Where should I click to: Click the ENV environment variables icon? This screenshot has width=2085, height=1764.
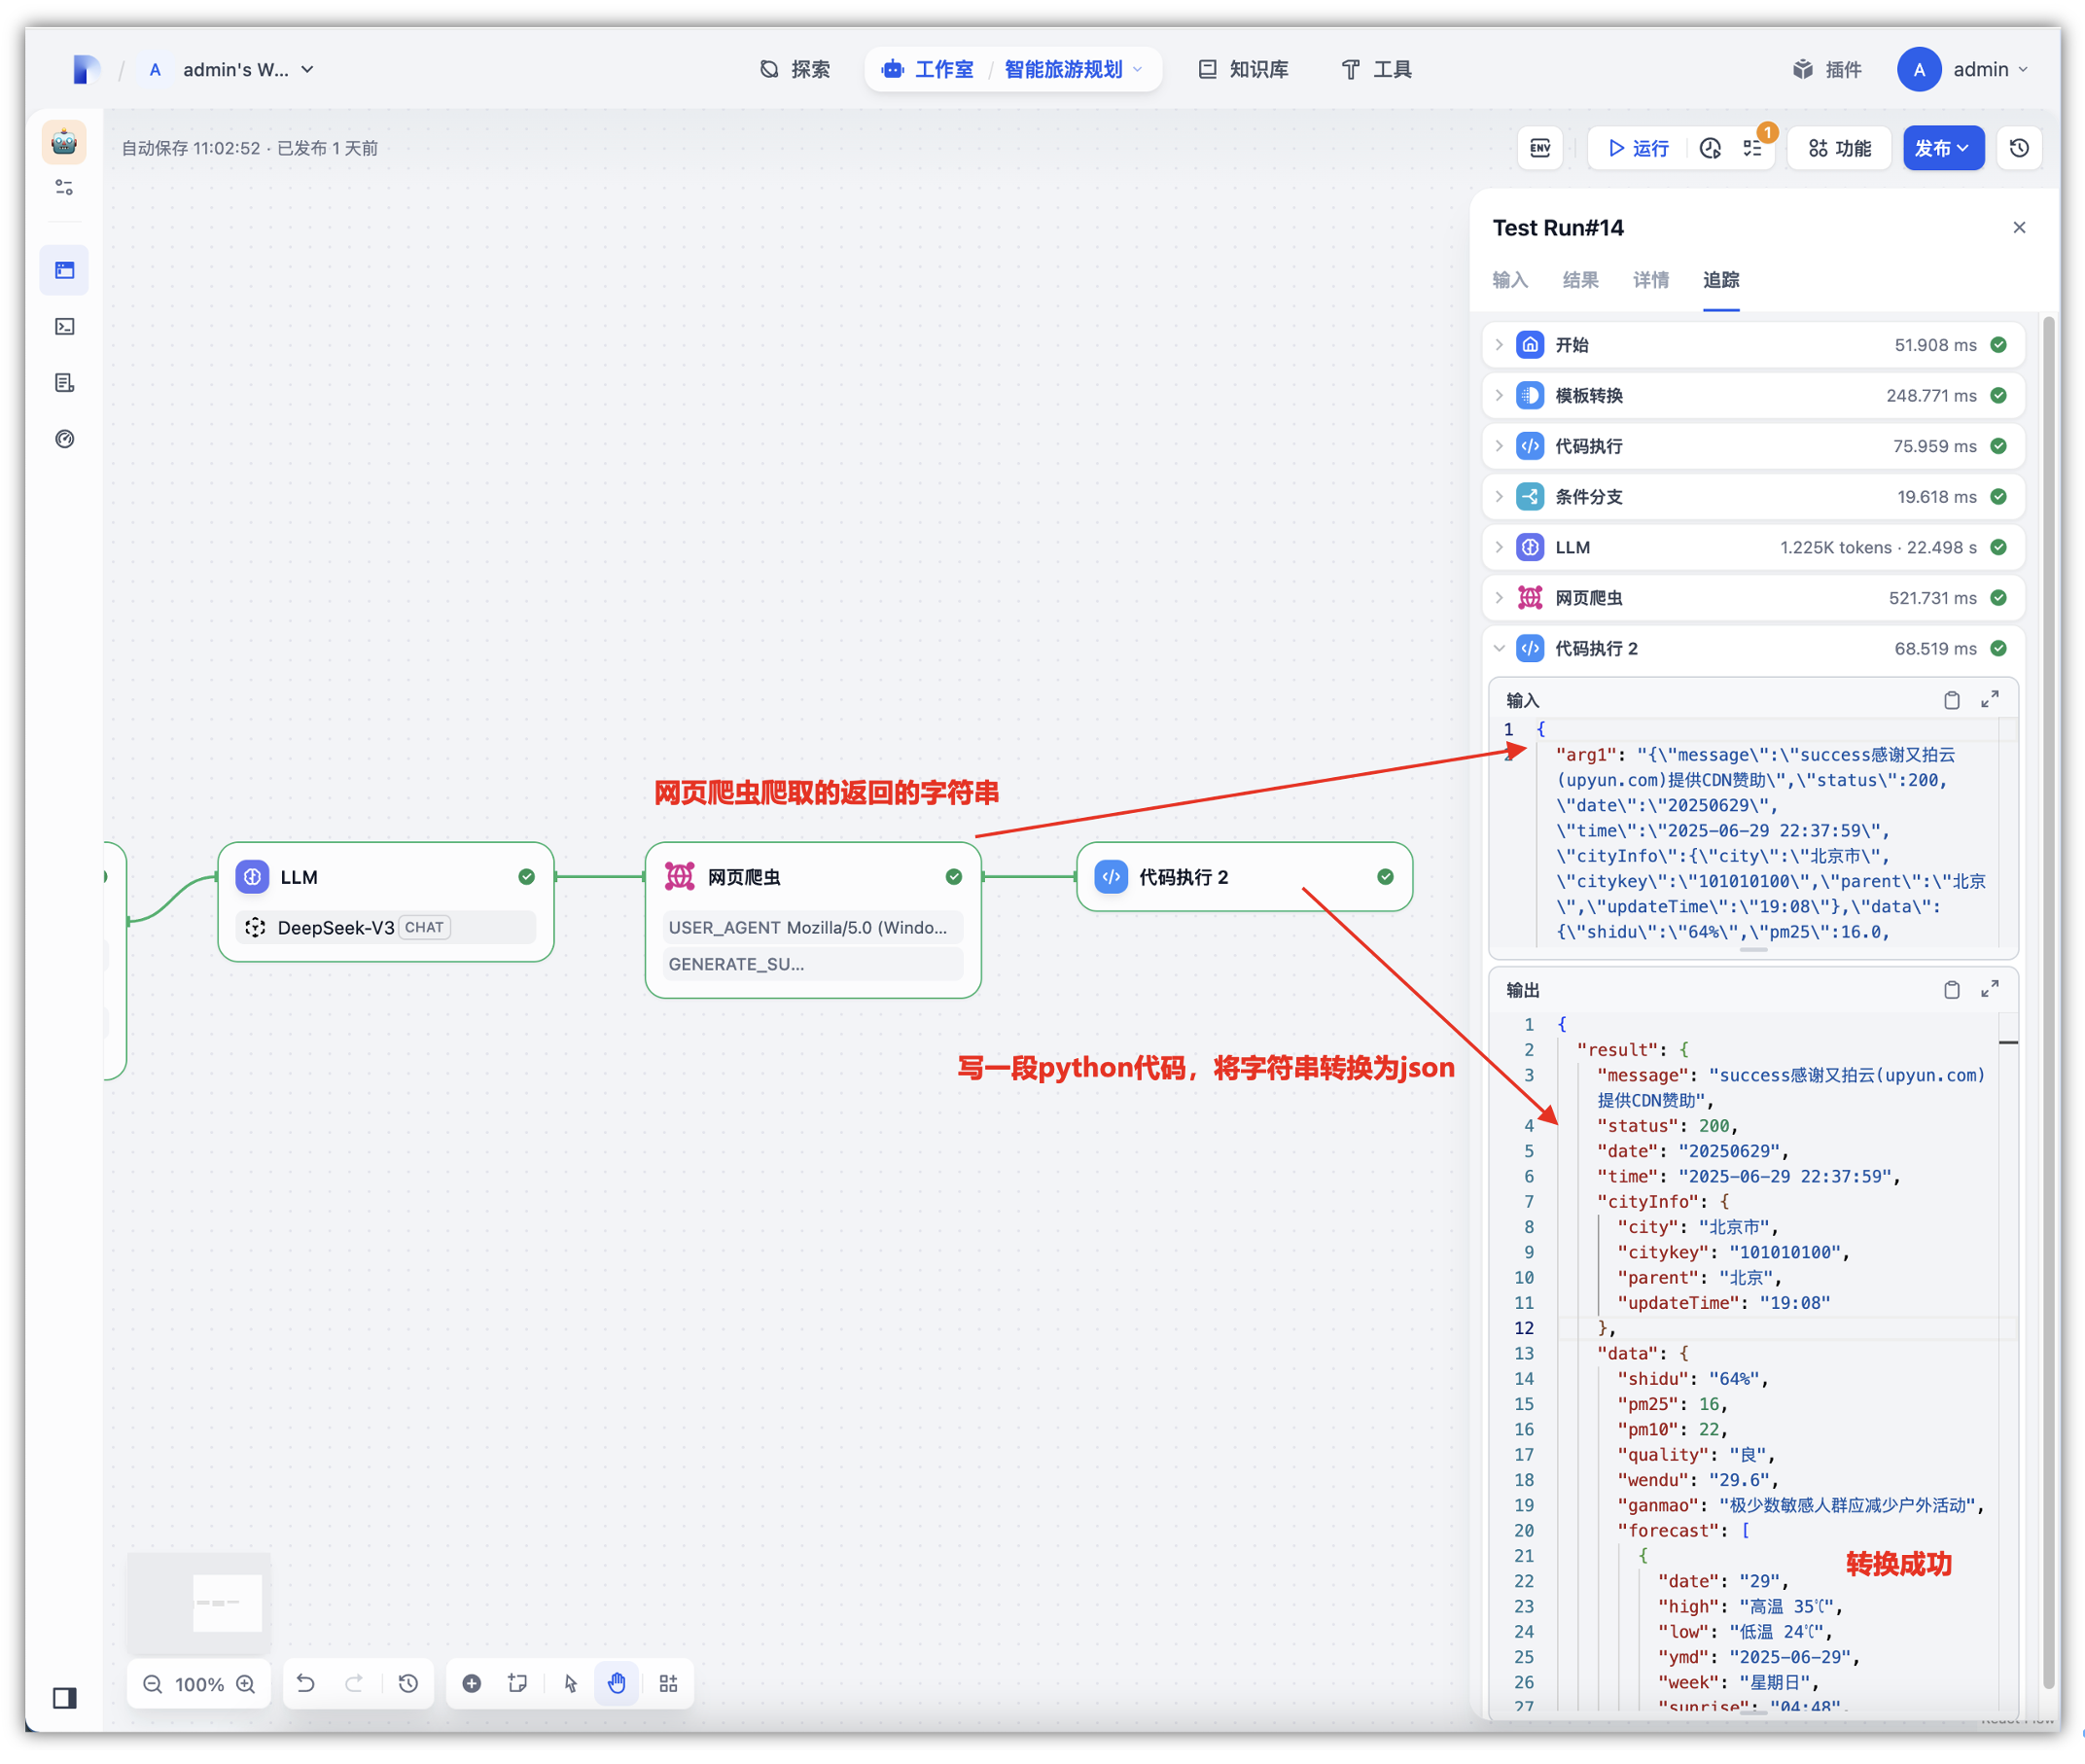click(1539, 148)
